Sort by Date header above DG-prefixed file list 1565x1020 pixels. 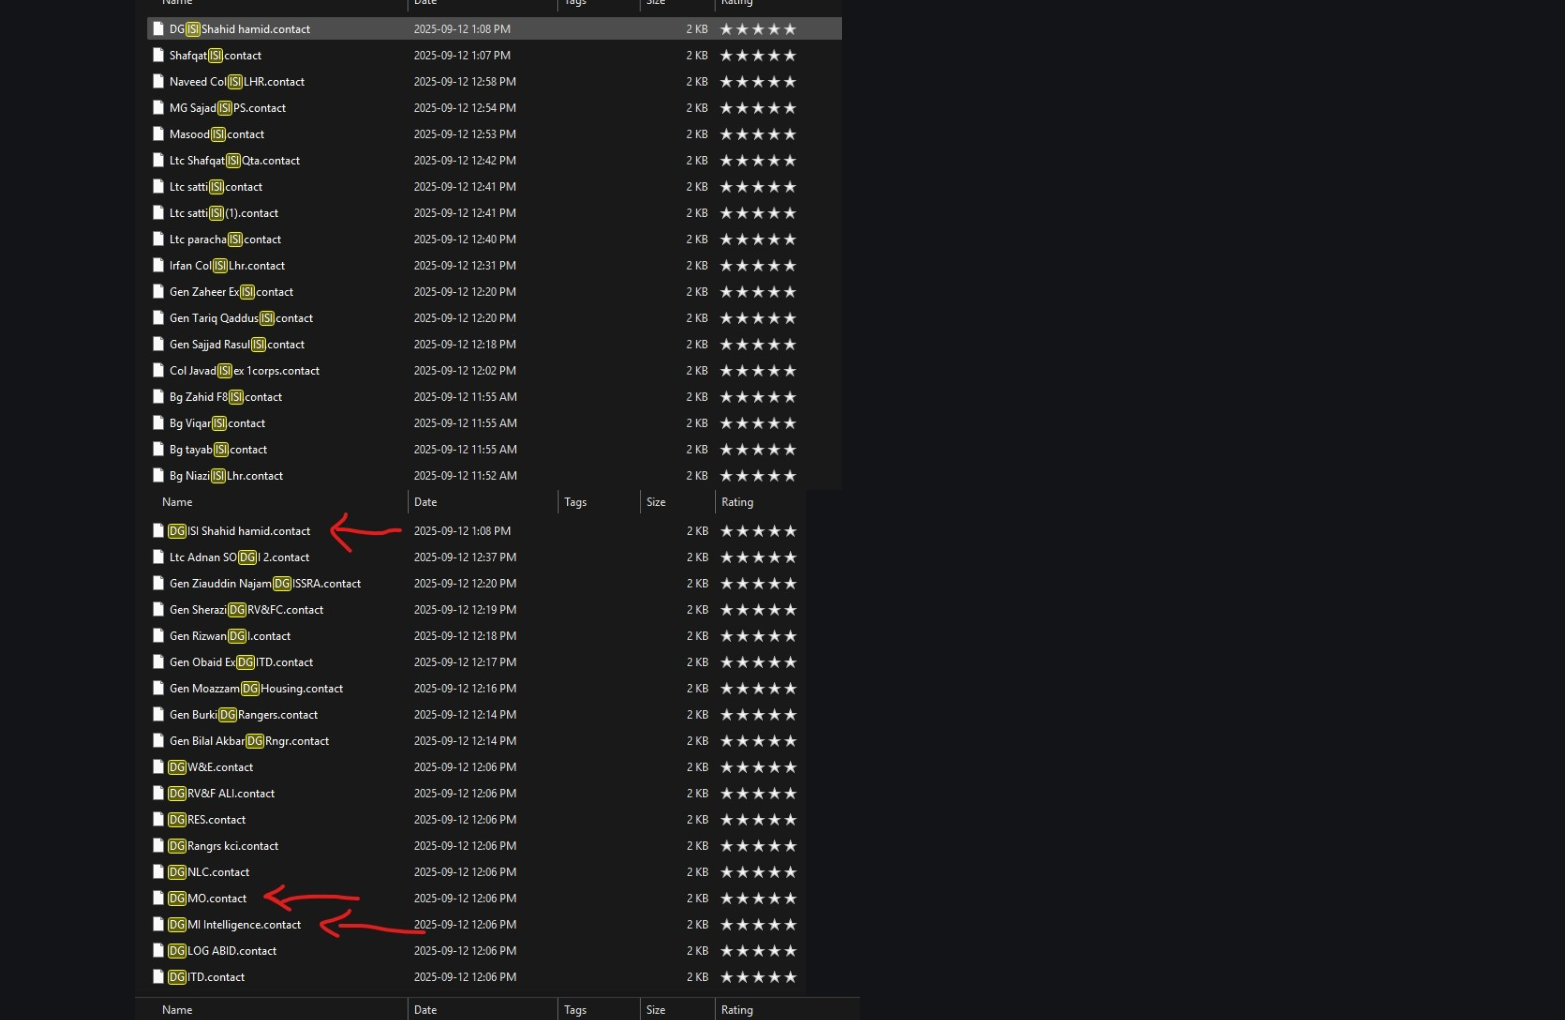(426, 502)
